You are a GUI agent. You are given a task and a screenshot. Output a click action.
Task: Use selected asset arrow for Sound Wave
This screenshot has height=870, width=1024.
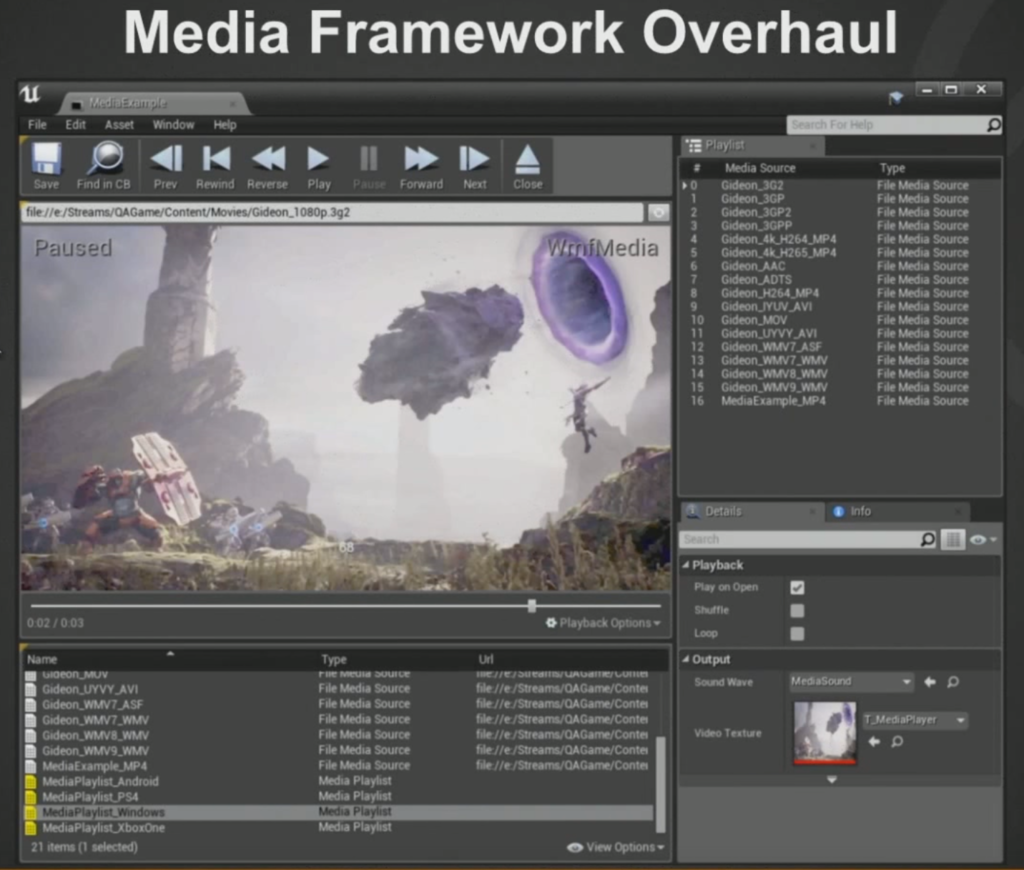(930, 682)
